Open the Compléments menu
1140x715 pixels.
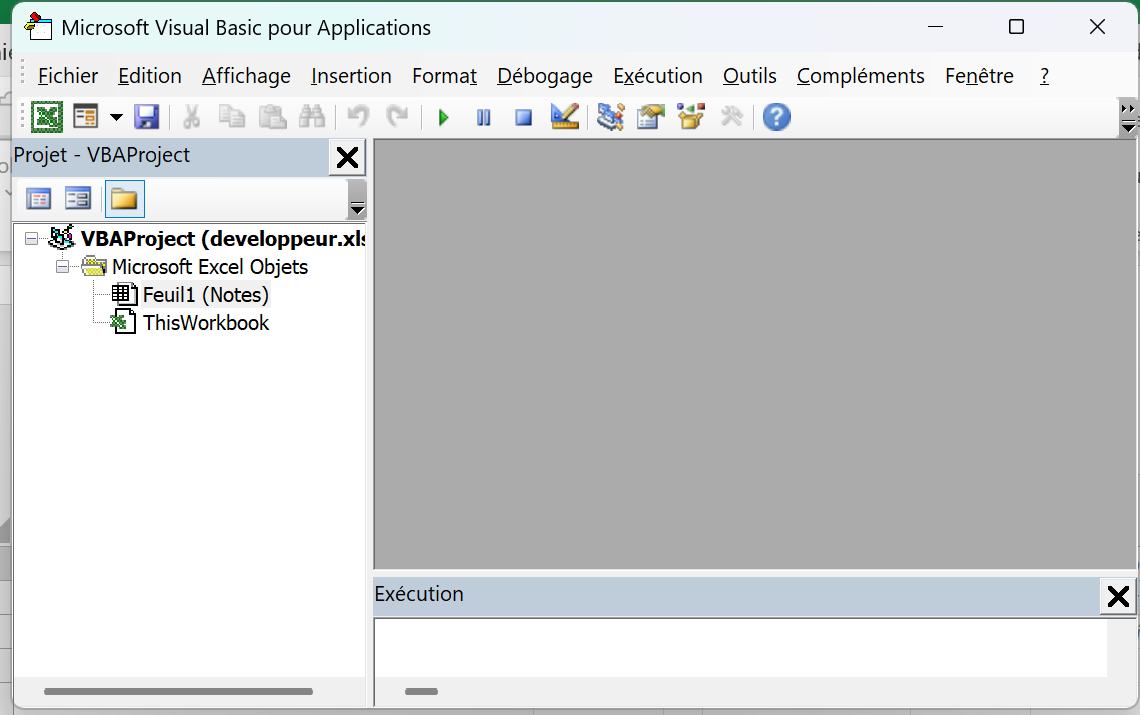(861, 76)
